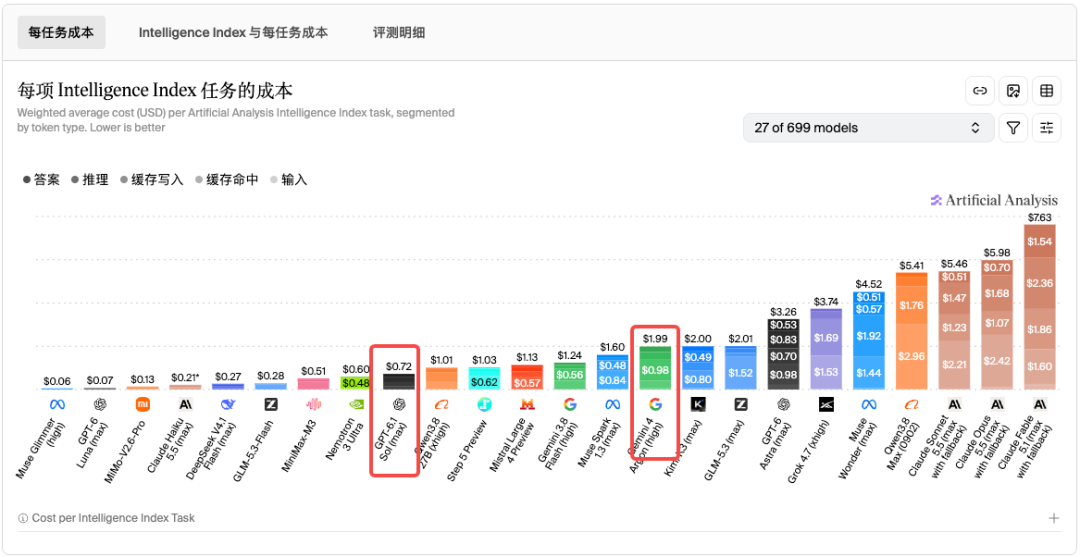
Task: Click the $0.21* value above Claude Haiku
Action: pyautogui.click(x=185, y=377)
